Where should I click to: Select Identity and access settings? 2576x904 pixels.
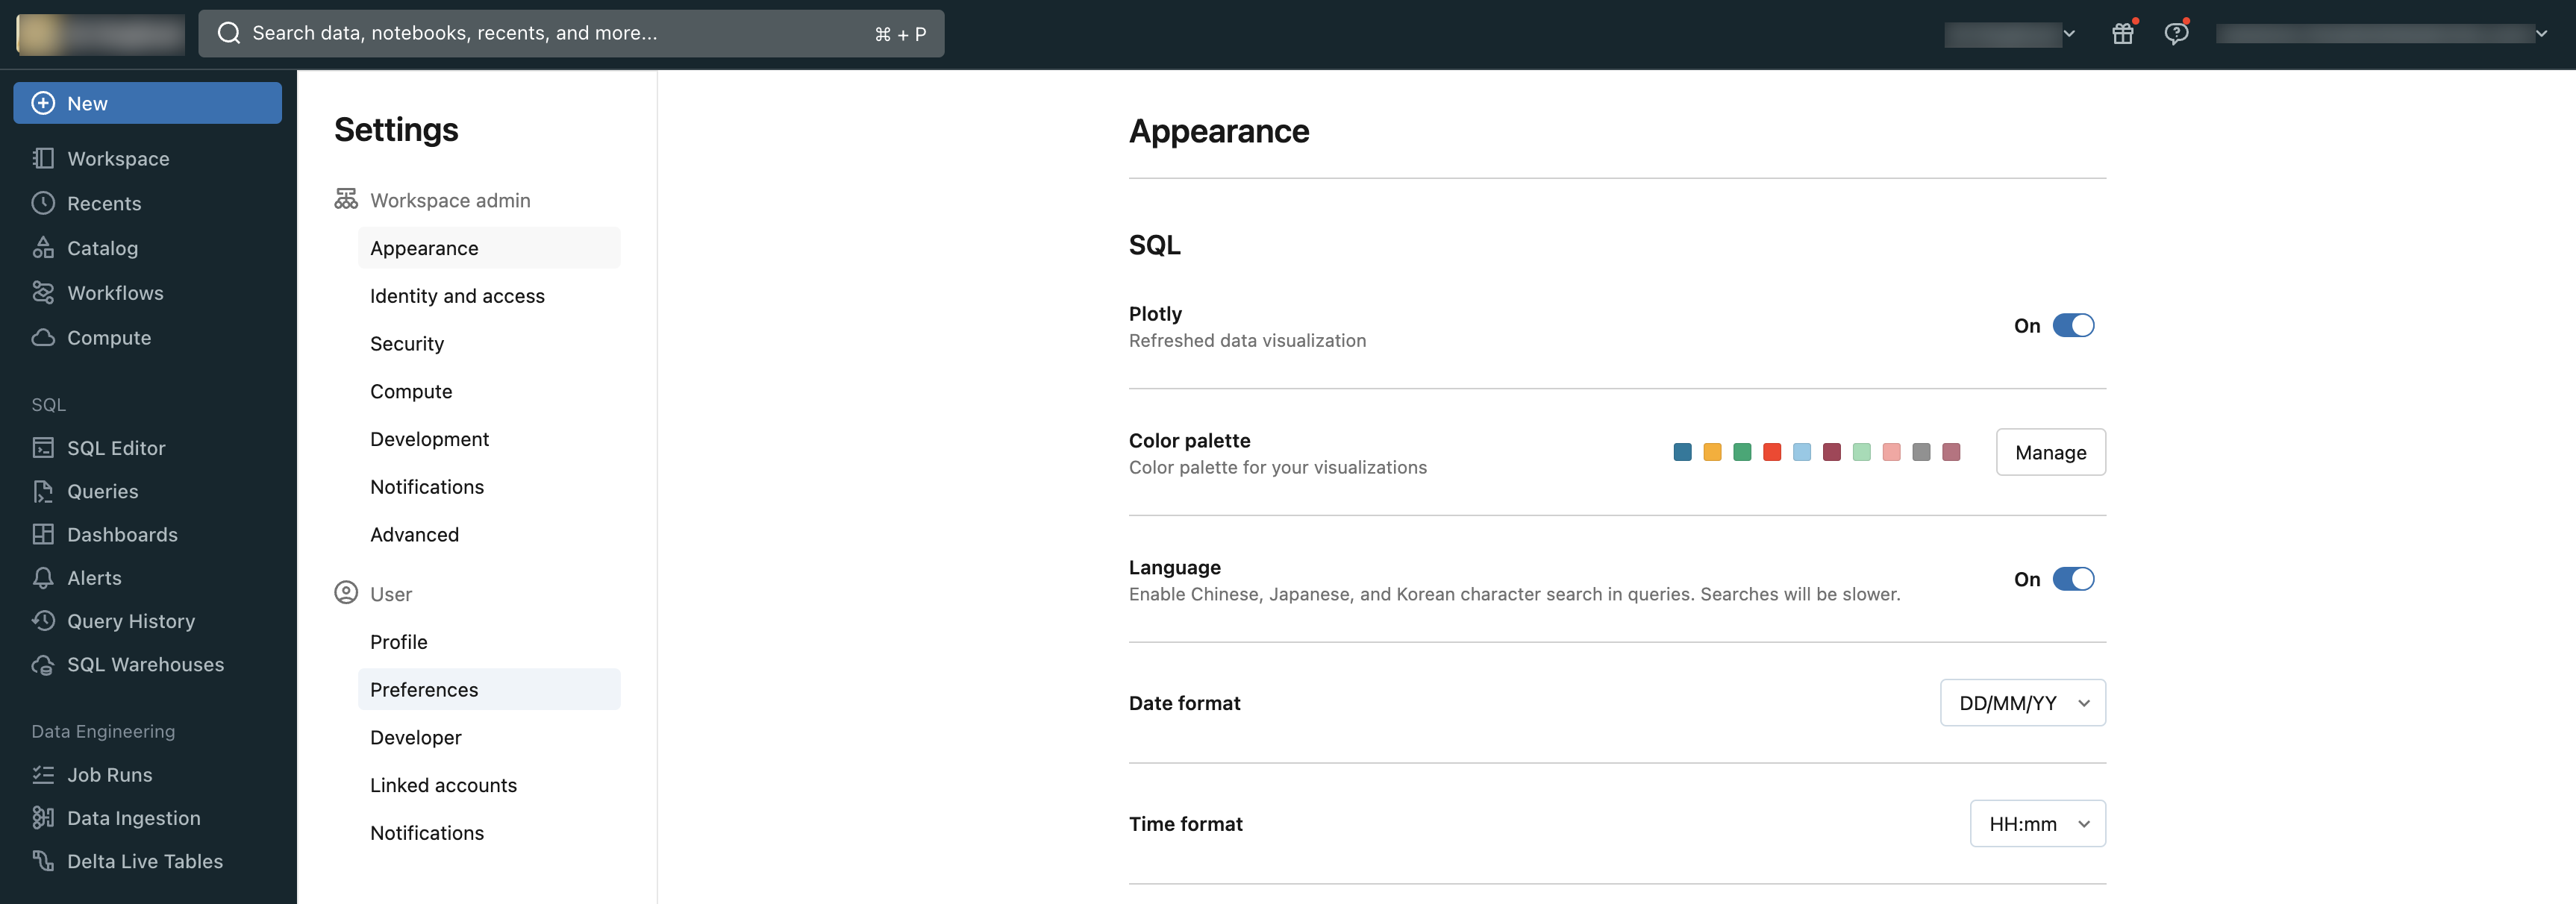pyautogui.click(x=457, y=295)
